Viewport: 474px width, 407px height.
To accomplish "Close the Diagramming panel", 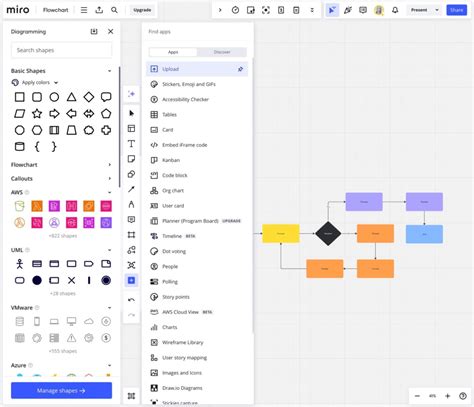I will pos(111,31).
